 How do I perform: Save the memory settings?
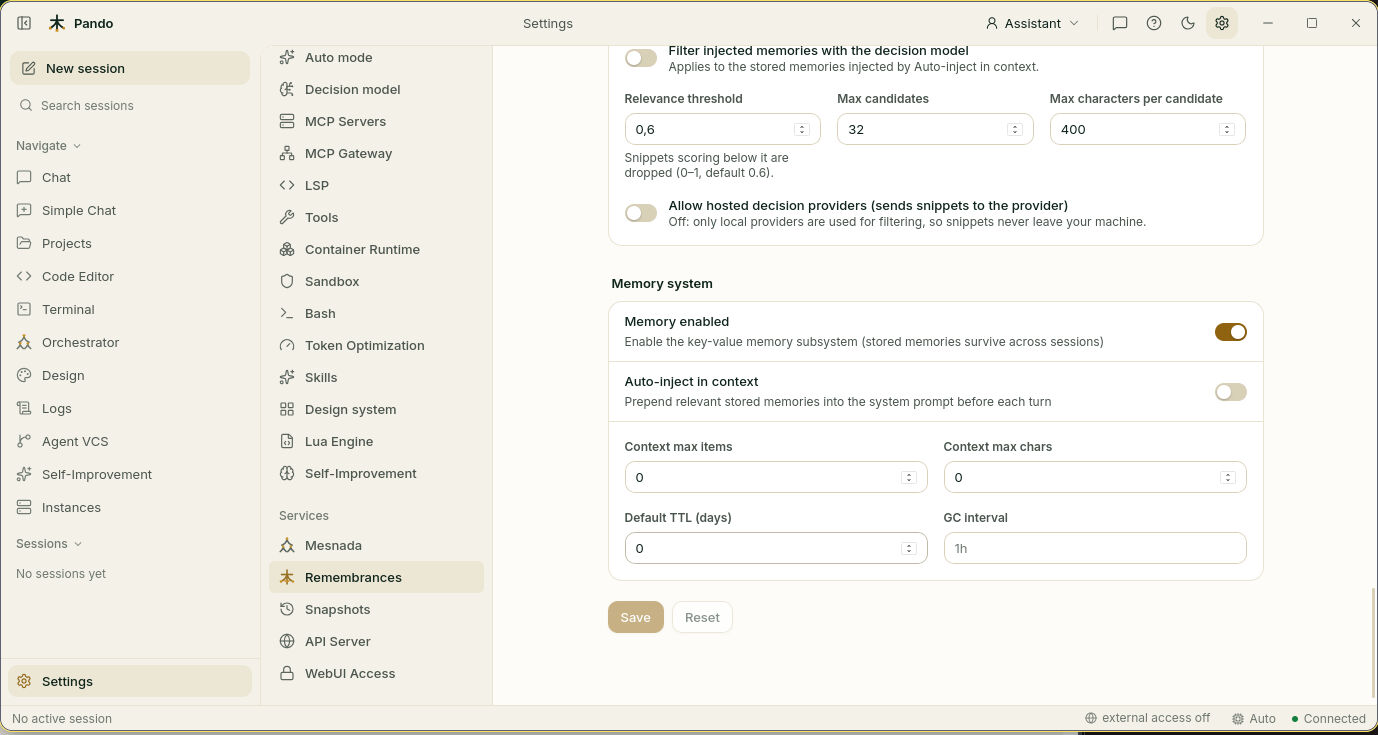tap(636, 617)
